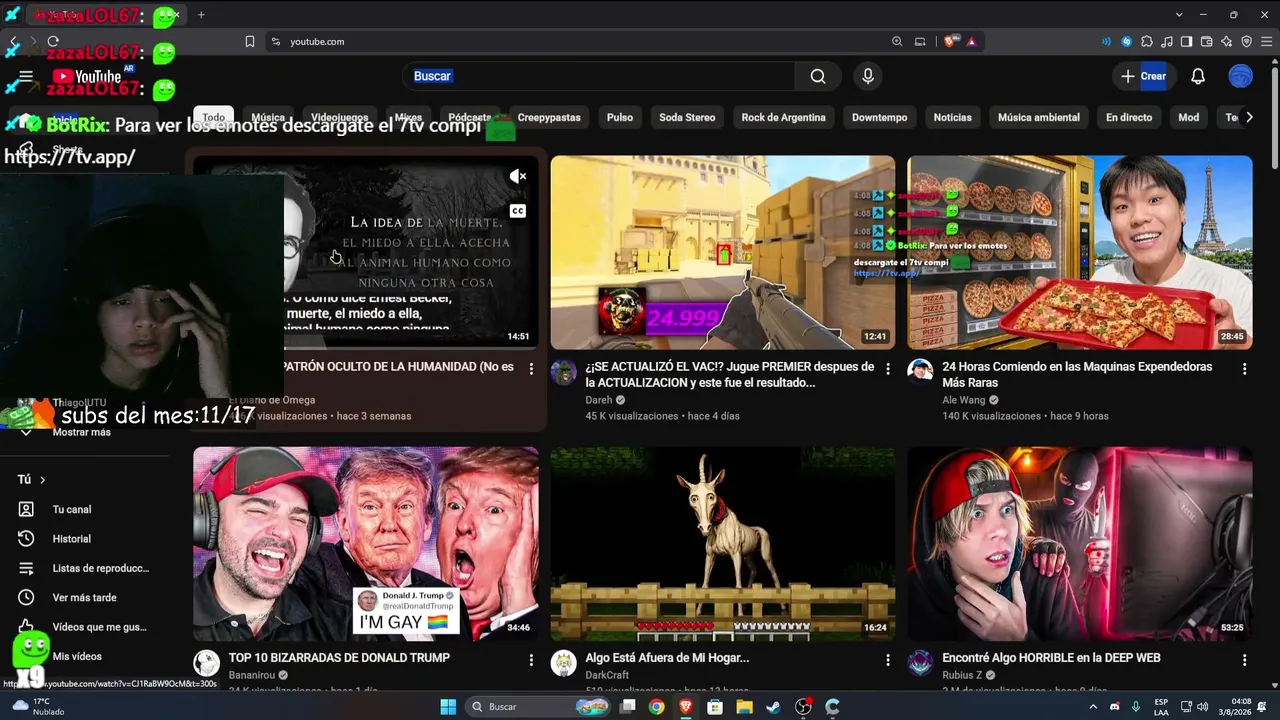Open the browser extensions puzzle icon
Image resolution: width=1280 pixels, height=720 pixels.
(1147, 41)
